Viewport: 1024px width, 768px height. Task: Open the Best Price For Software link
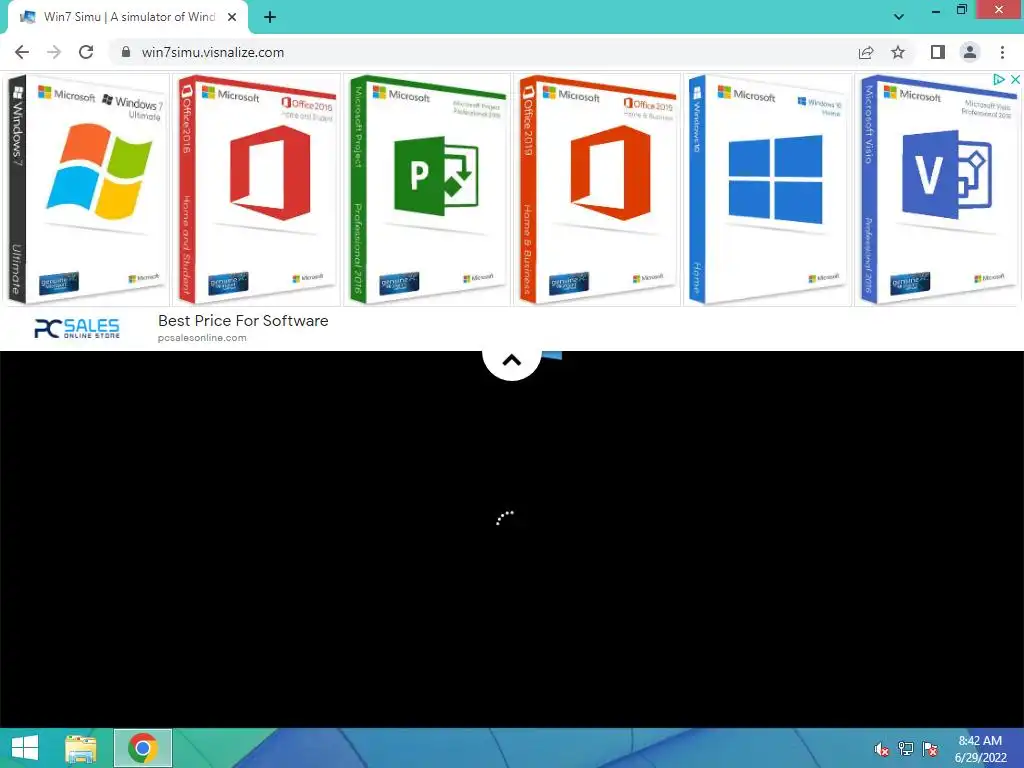click(243, 321)
